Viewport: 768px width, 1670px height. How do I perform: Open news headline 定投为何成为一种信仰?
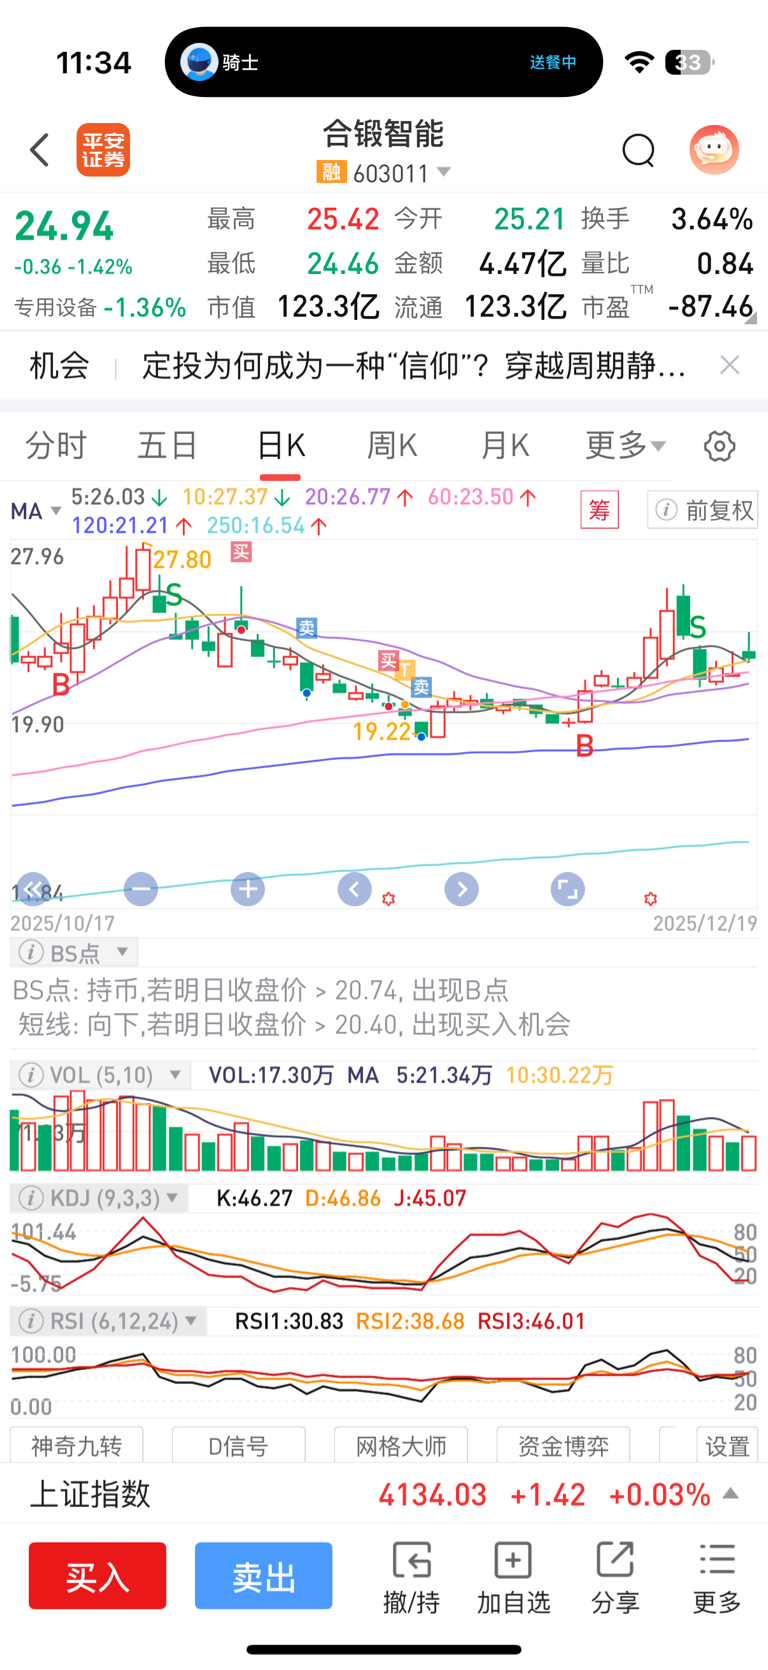pyautogui.click(x=414, y=365)
